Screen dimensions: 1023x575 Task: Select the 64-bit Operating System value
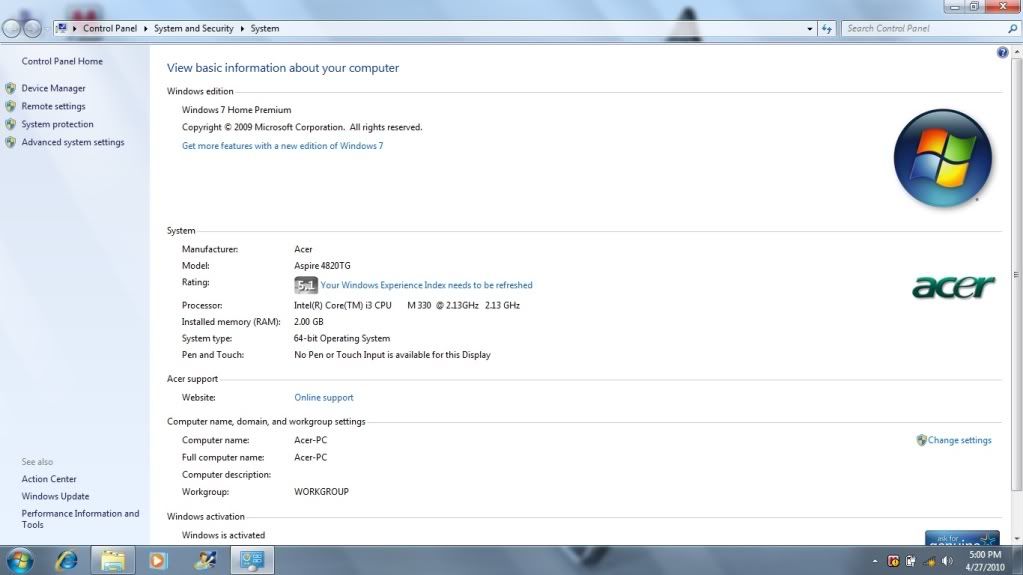click(342, 338)
